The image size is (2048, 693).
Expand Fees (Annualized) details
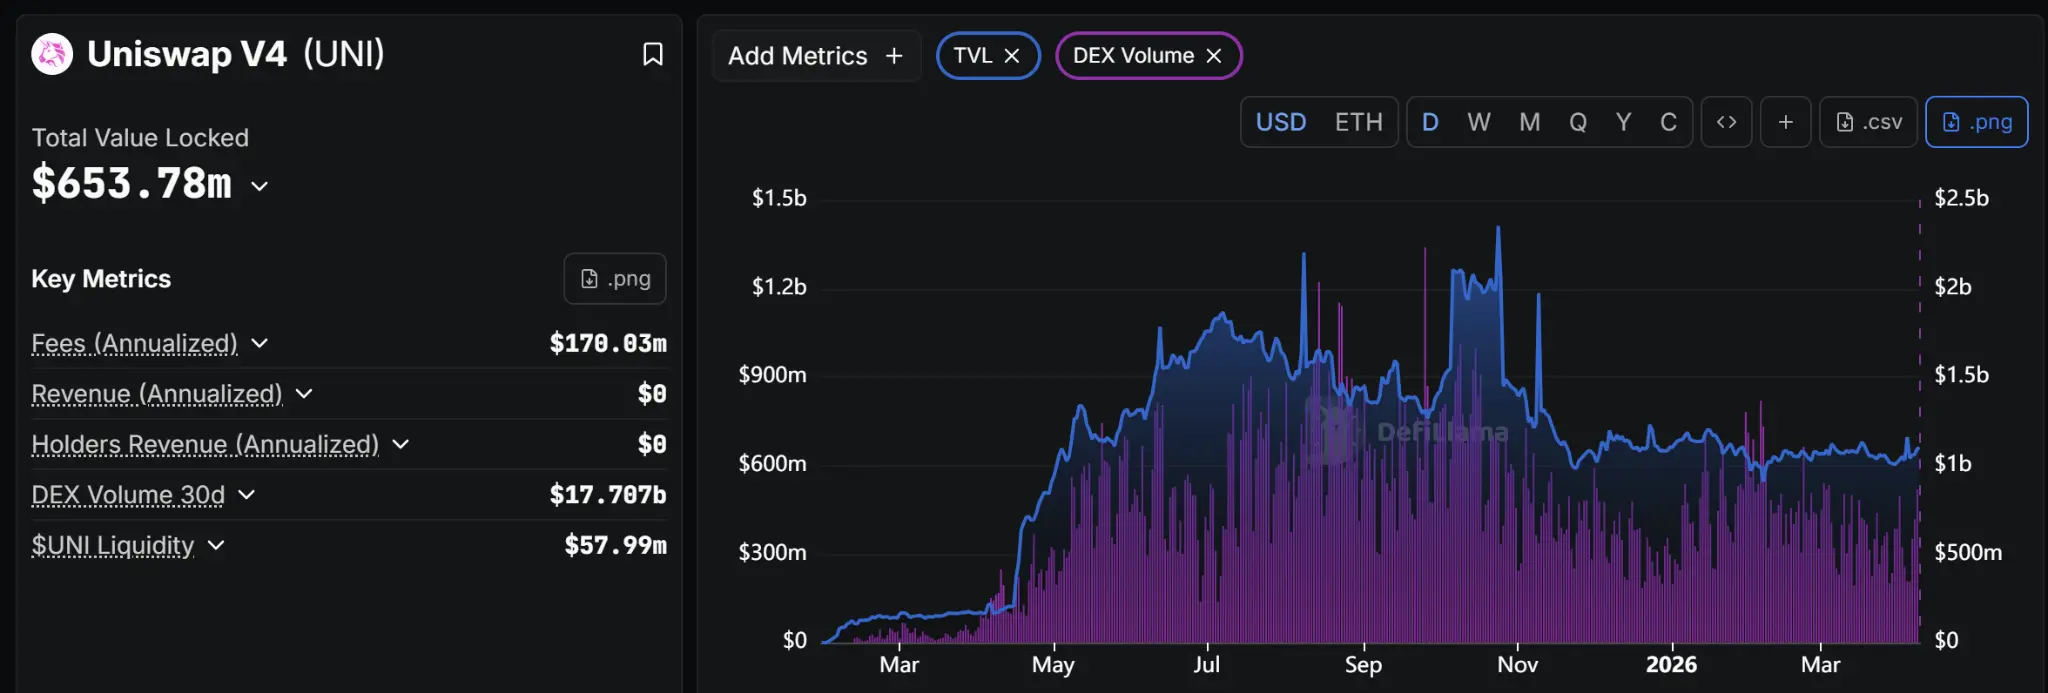click(x=260, y=343)
